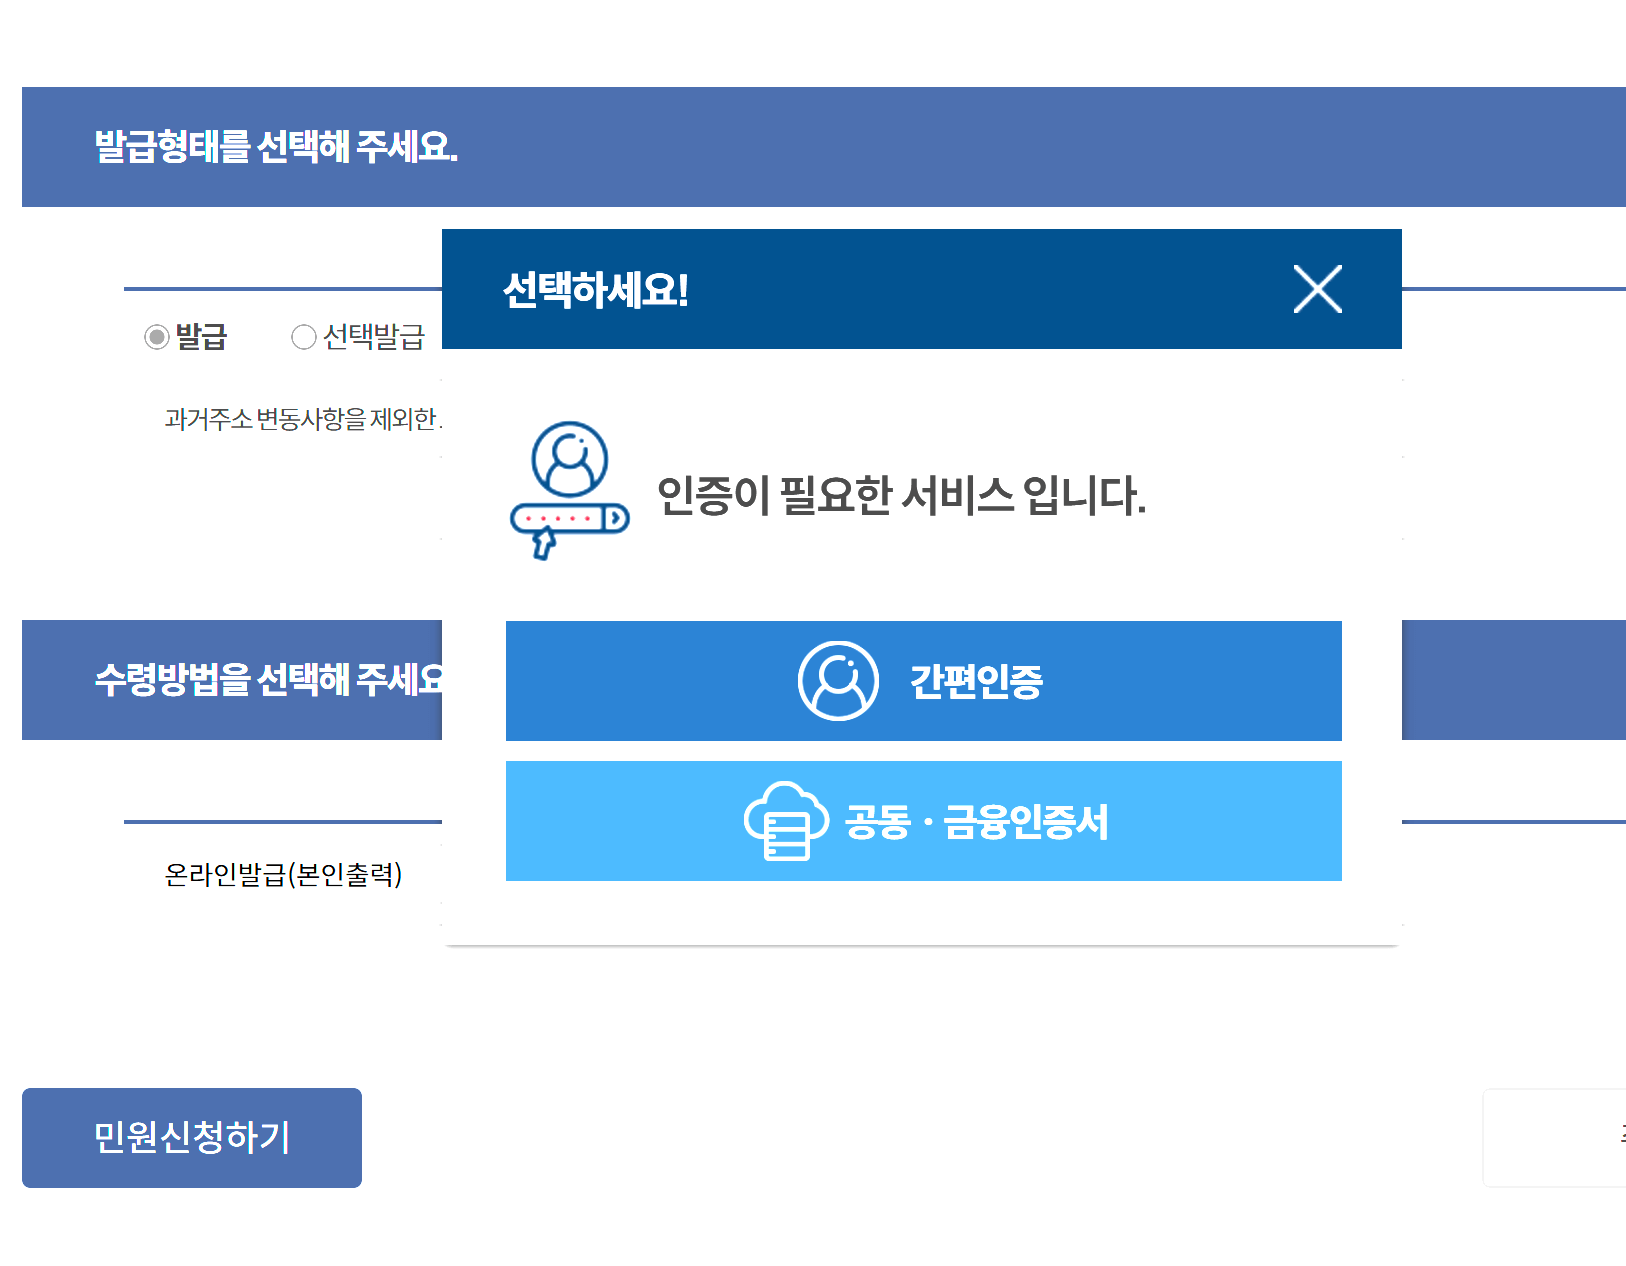Click the 민원신청하기 submit button
The width and height of the screenshot is (1626, 1266).
[190, 1137]
